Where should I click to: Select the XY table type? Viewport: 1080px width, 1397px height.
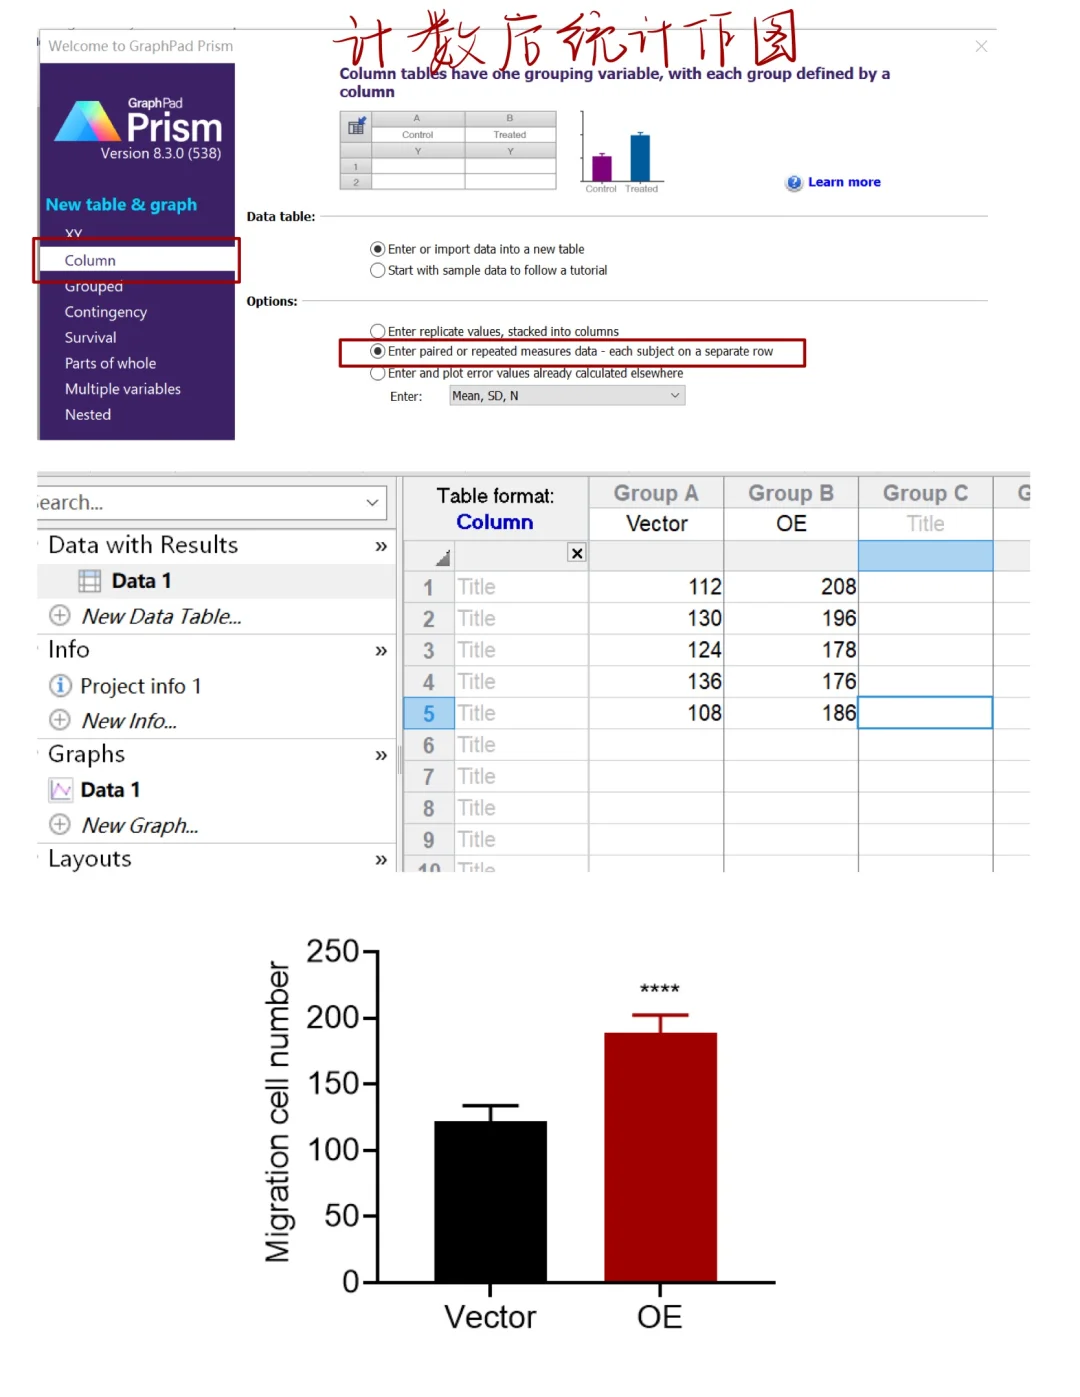point(74,233)
